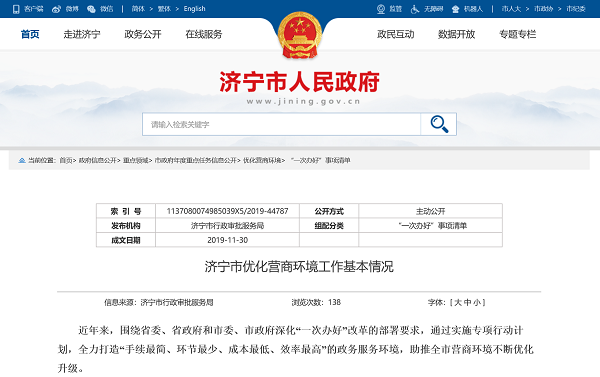This screenshot has width=600, height=377.
Task: Open the mobile client icon link
Action: [x=16, y=9]
